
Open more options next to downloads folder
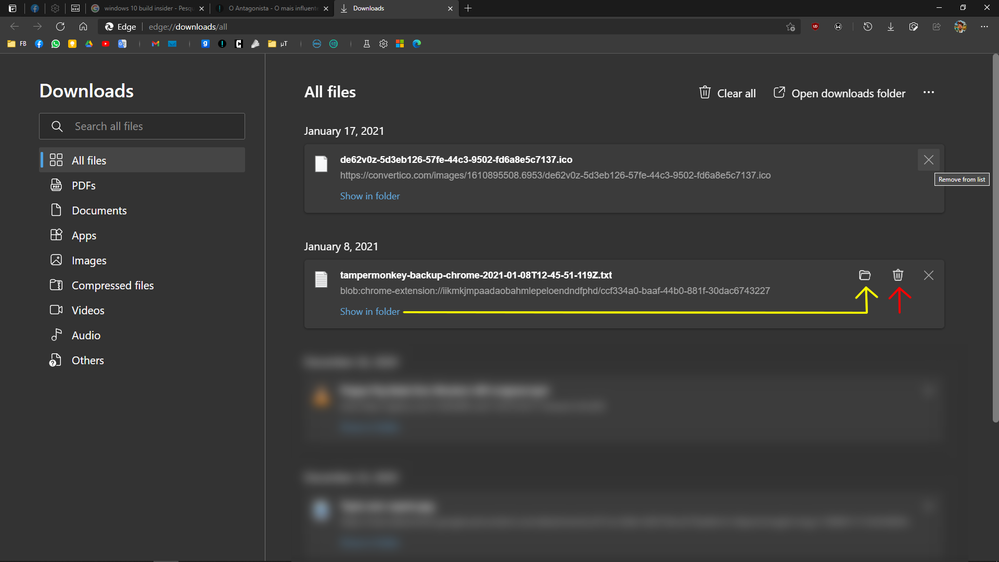coord(929,92)
